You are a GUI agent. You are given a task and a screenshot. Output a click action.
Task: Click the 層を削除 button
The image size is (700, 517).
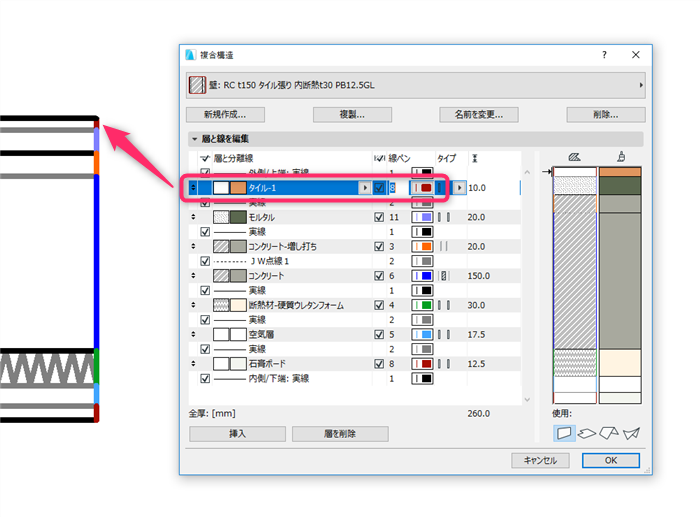coord(340,434)
